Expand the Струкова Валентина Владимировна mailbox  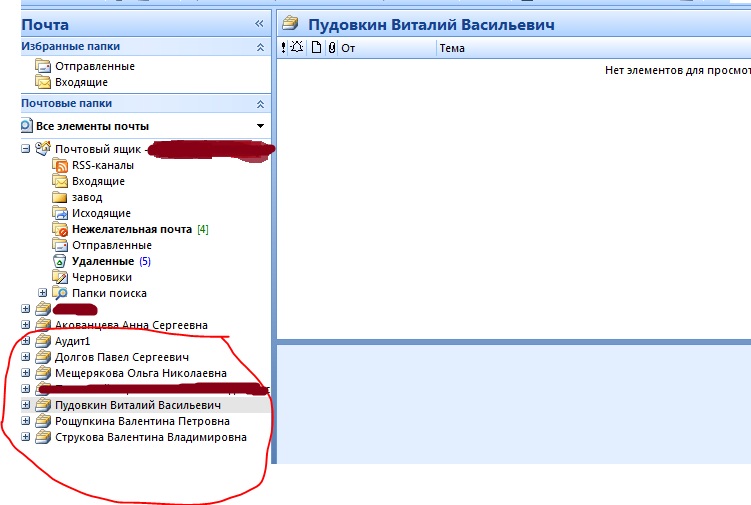pos(25,437)
